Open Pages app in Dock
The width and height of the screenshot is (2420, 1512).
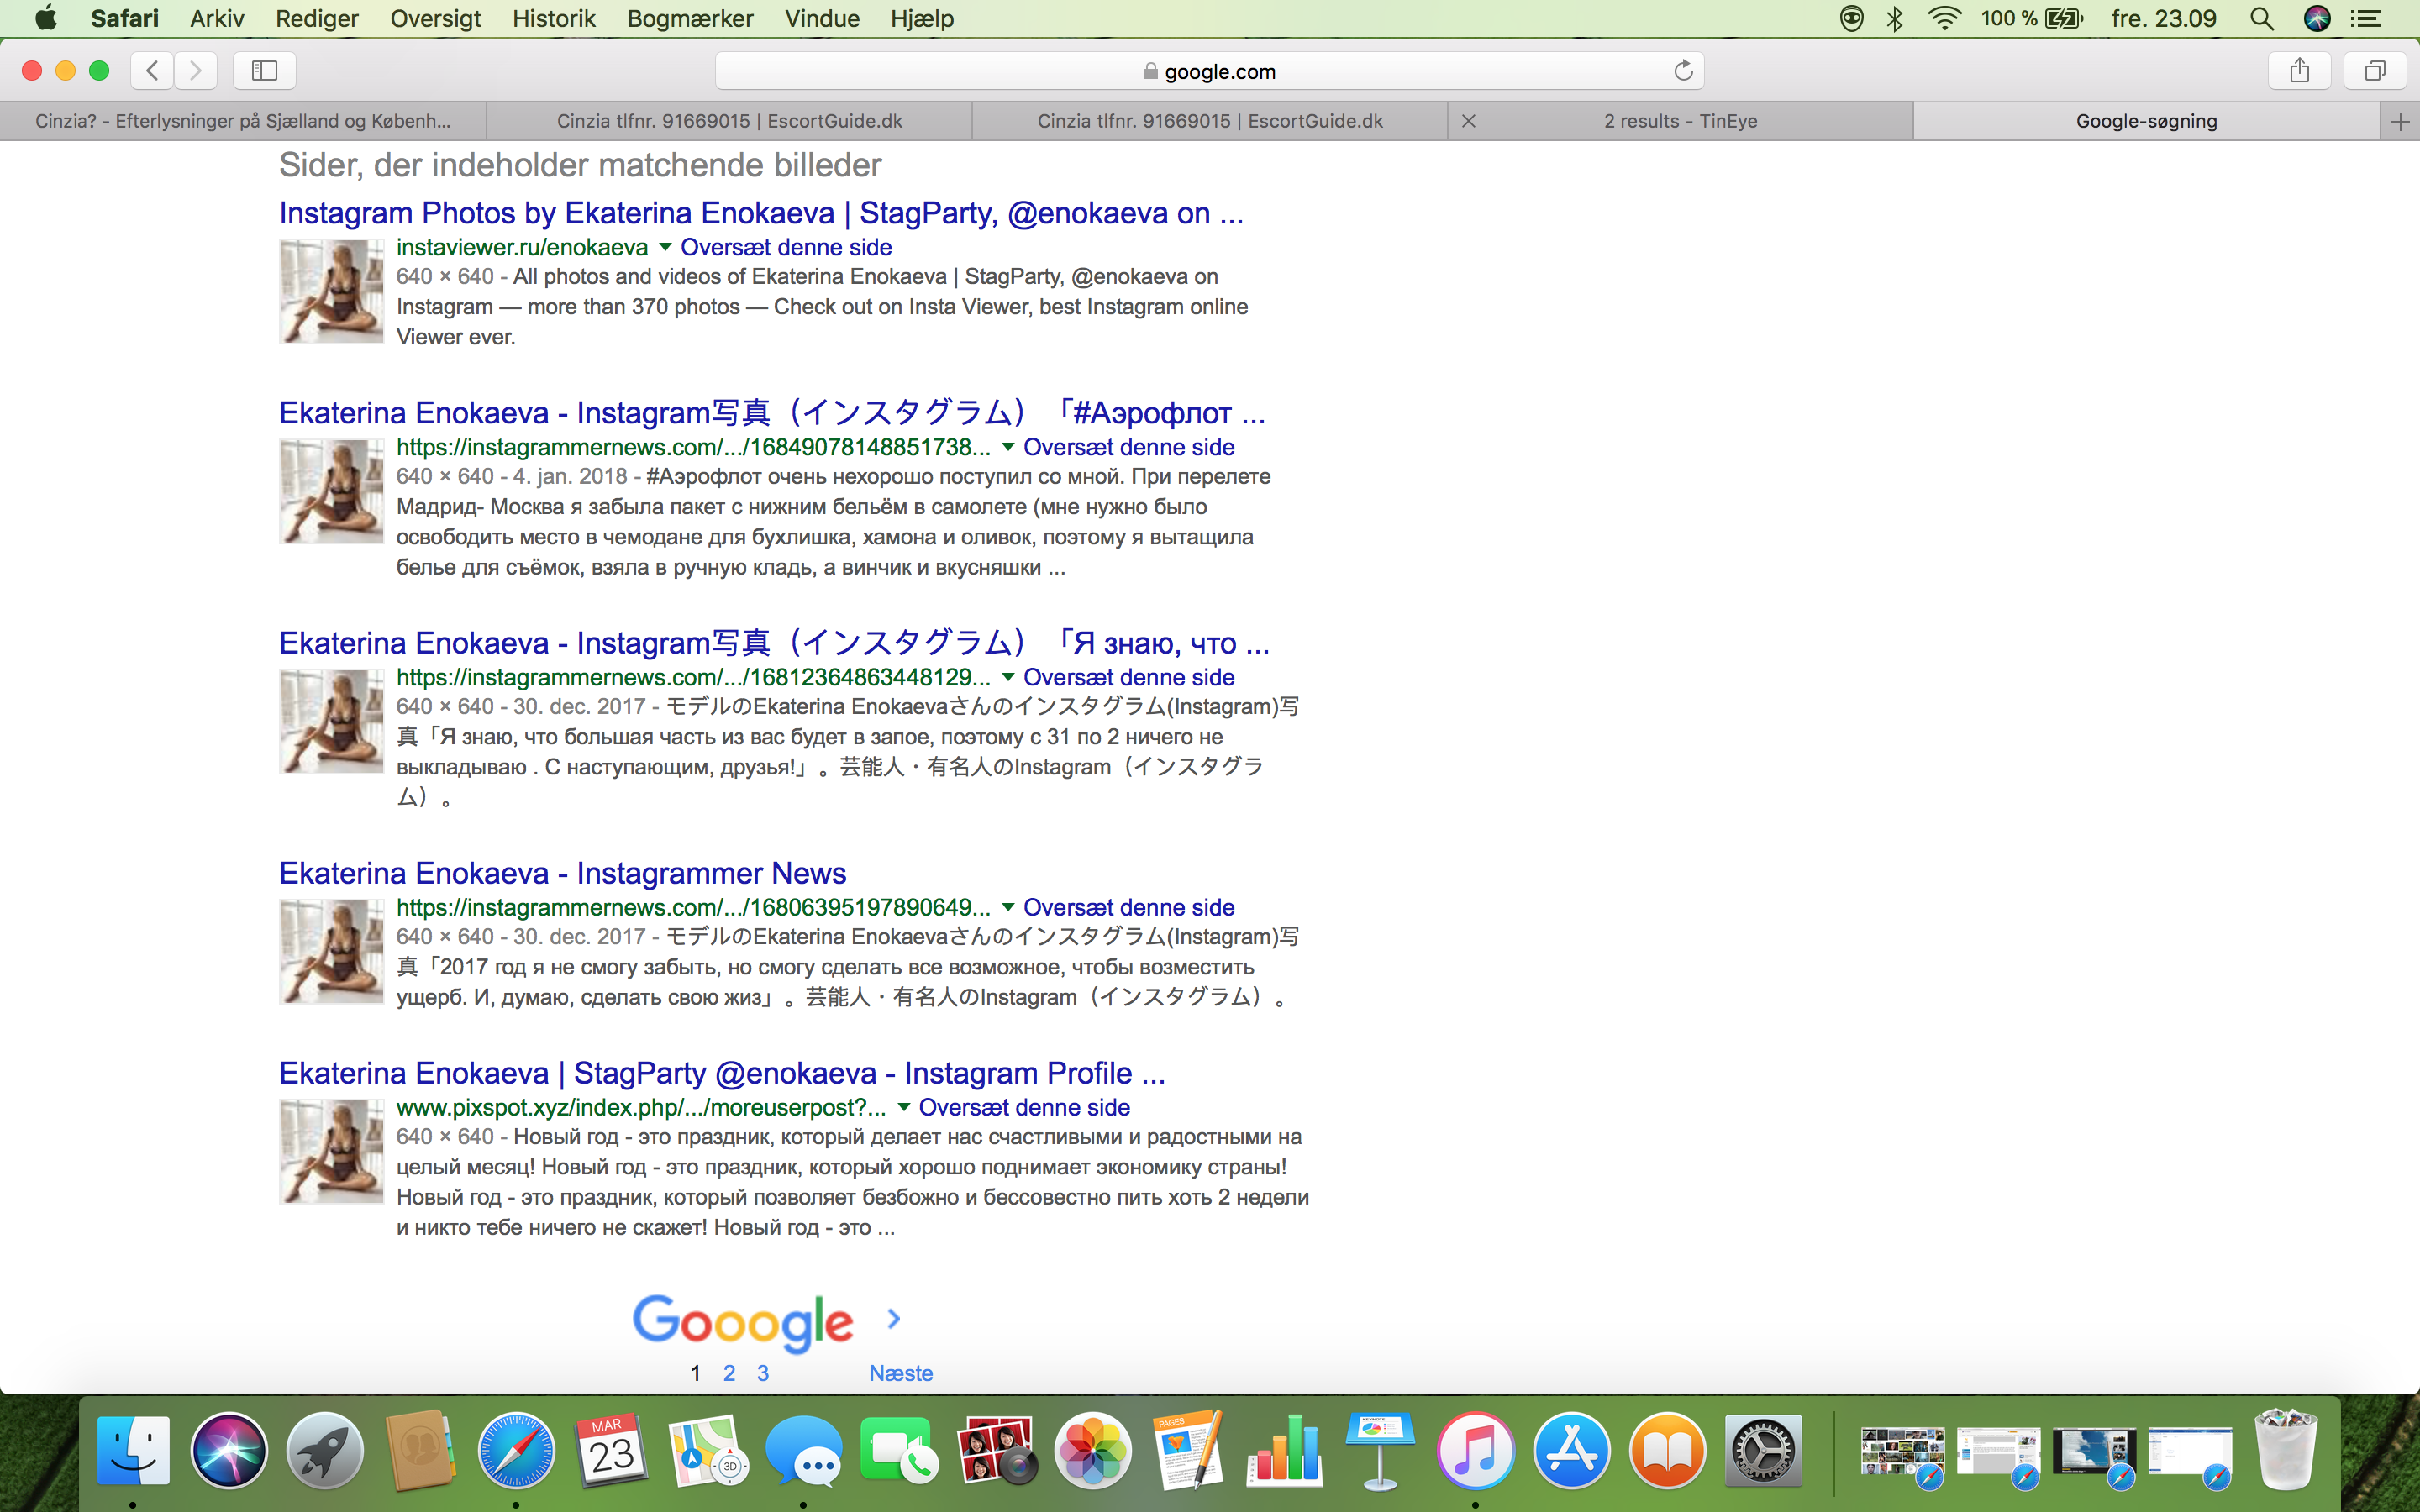click(1188, 1449)
